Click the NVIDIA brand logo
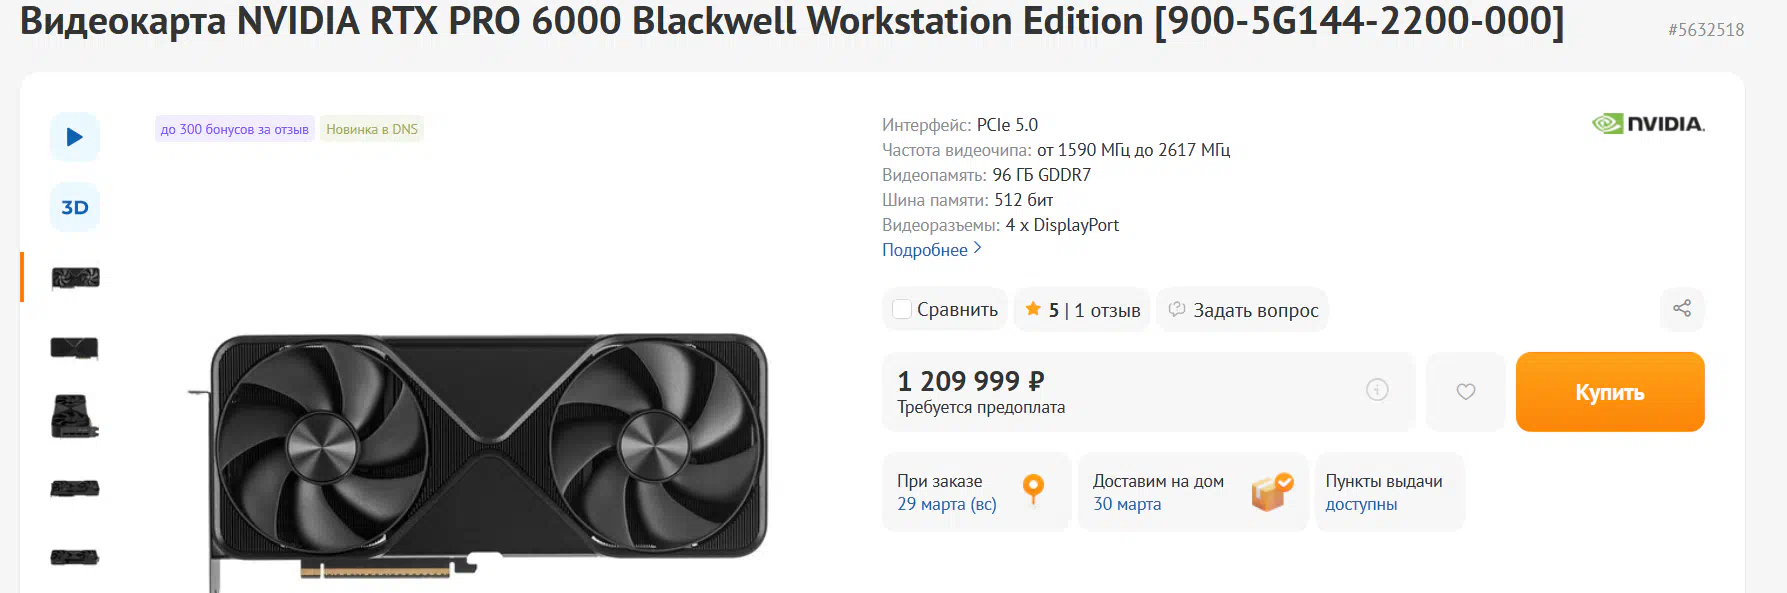The image size is (1787, 593). coord(1648,124)
